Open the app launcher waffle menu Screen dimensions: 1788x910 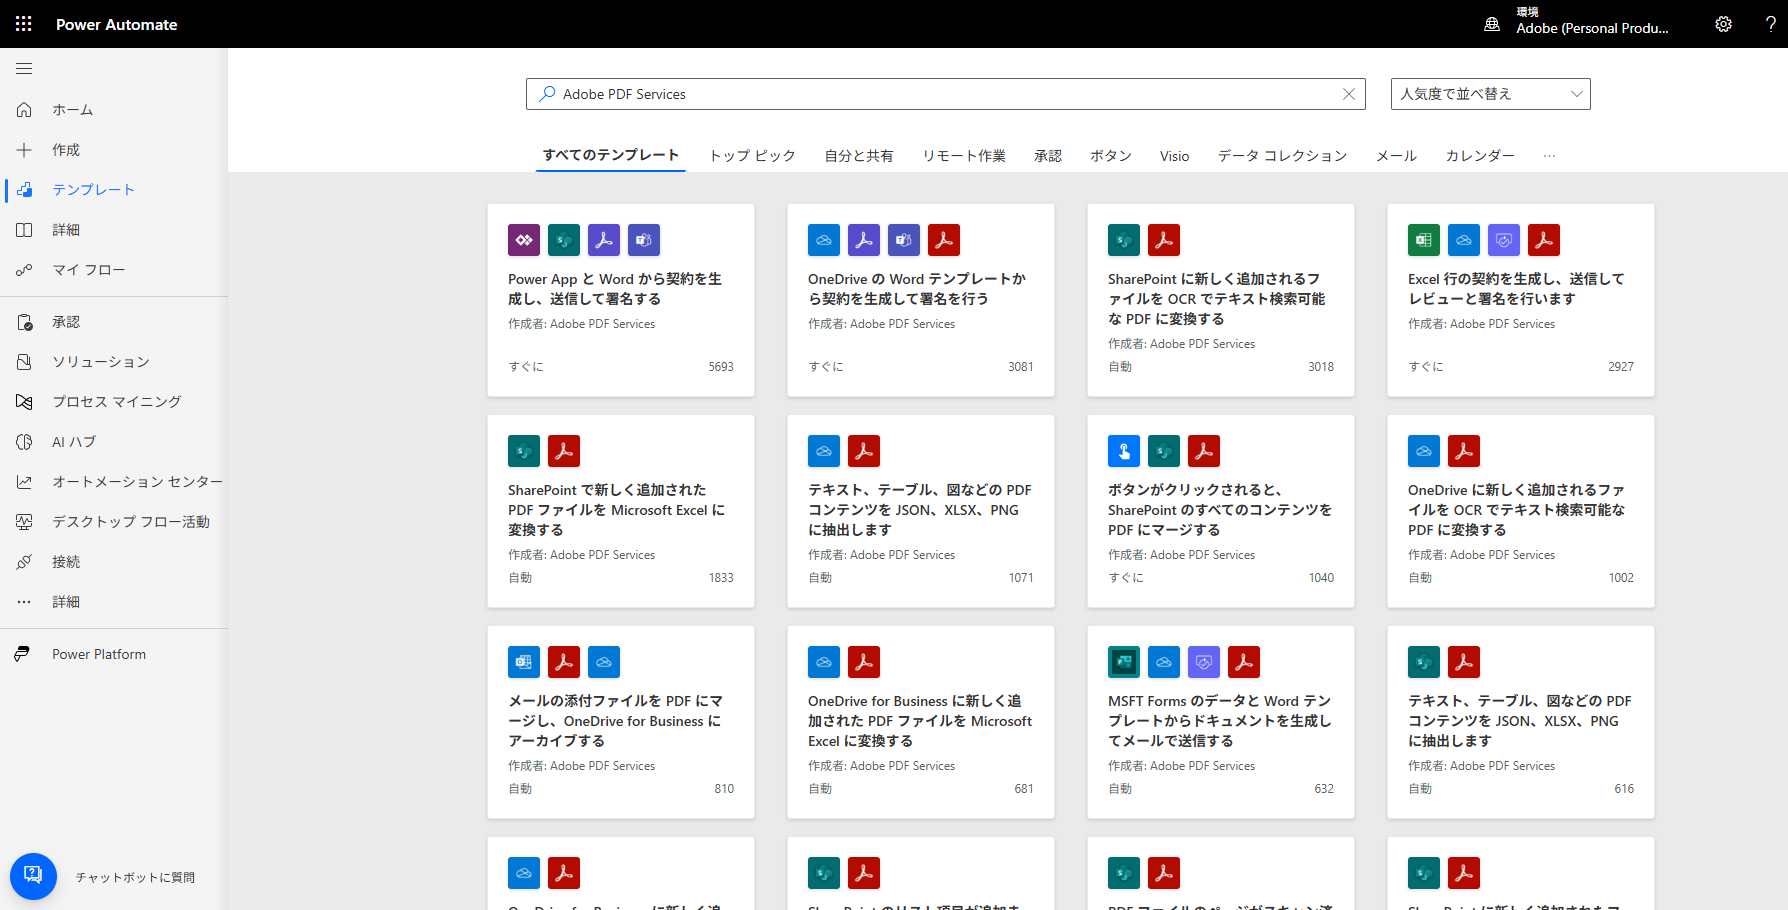coord(22,23)
